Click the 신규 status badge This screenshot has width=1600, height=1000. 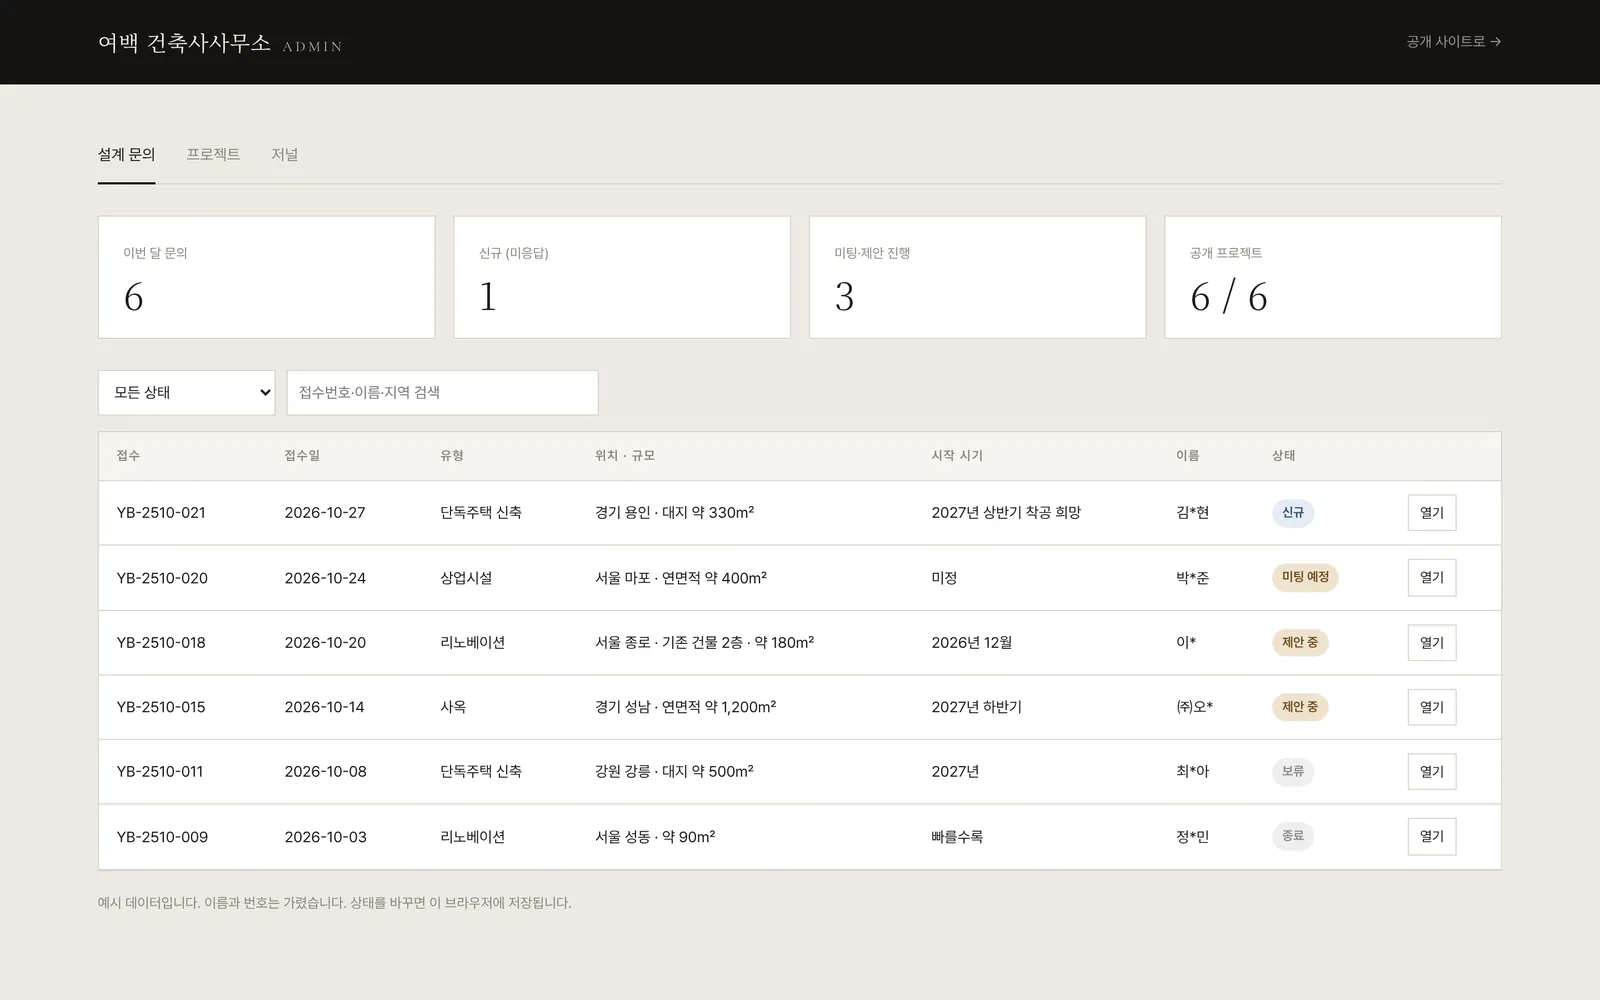1293,513
